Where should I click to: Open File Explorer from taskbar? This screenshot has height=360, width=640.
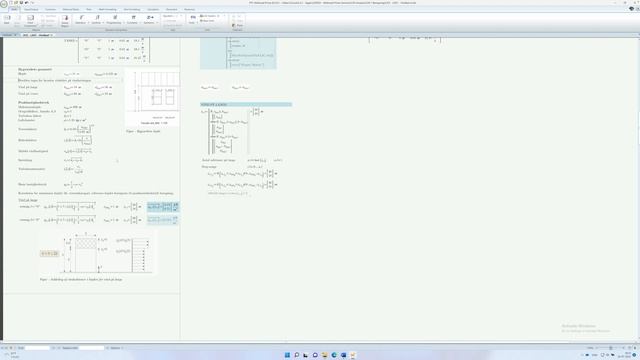click(x=324, y=355)
